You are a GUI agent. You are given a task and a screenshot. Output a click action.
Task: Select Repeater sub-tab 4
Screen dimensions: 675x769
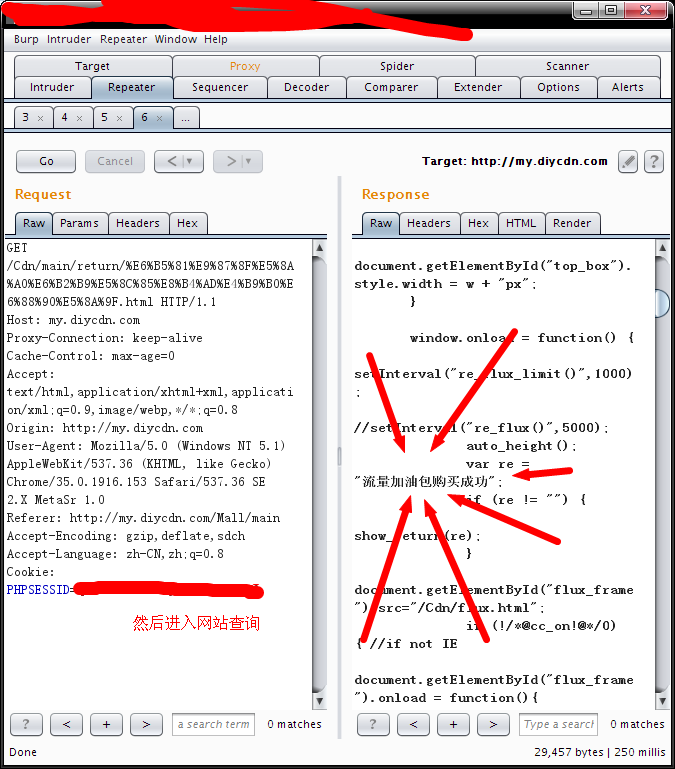(64, 118)
